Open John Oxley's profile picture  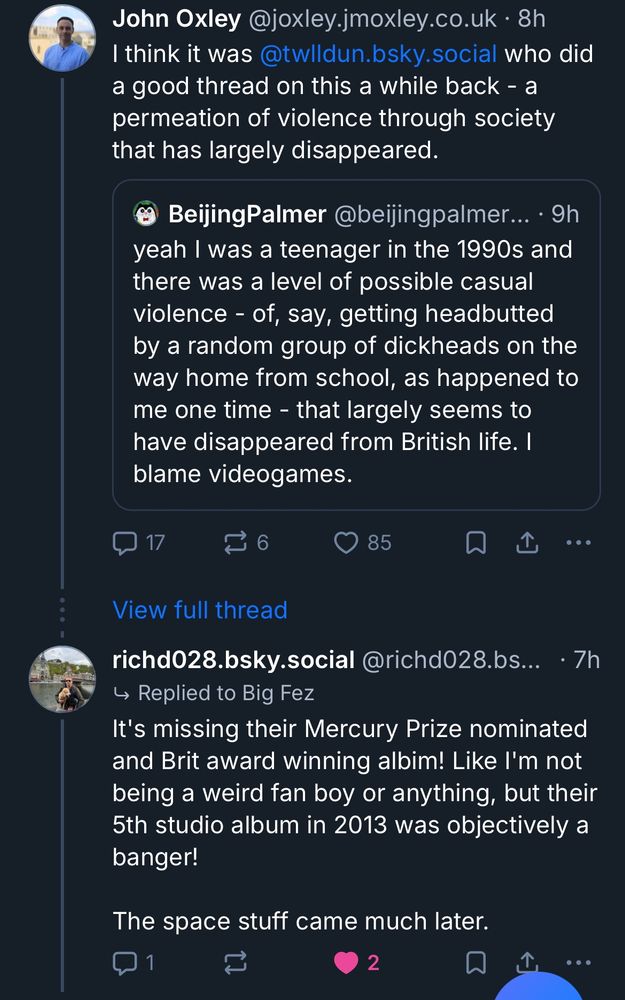62,37
